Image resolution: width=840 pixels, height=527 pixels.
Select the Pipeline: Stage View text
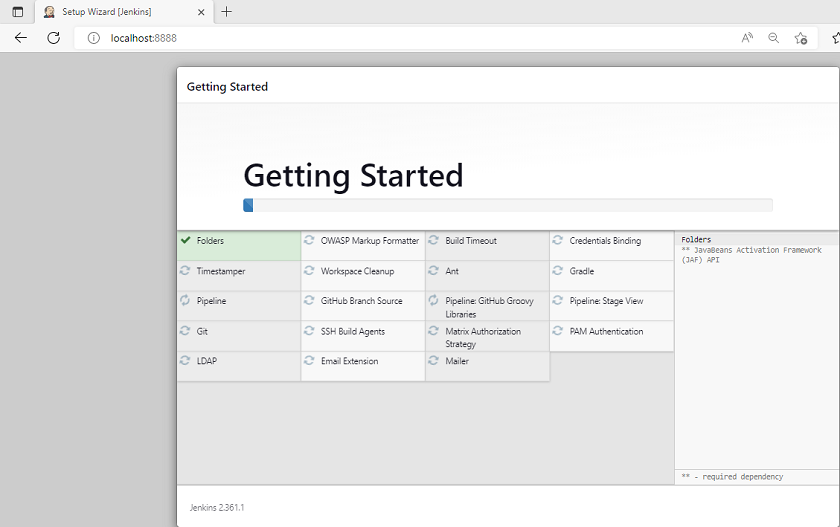point(606,300)
